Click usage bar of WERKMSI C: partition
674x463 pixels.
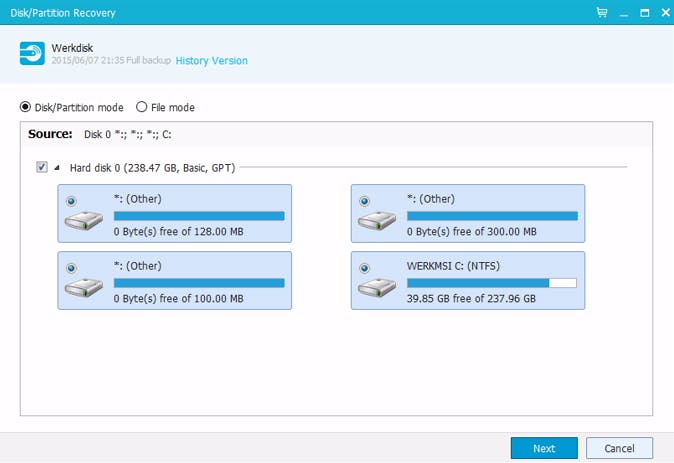click(492, 283)
